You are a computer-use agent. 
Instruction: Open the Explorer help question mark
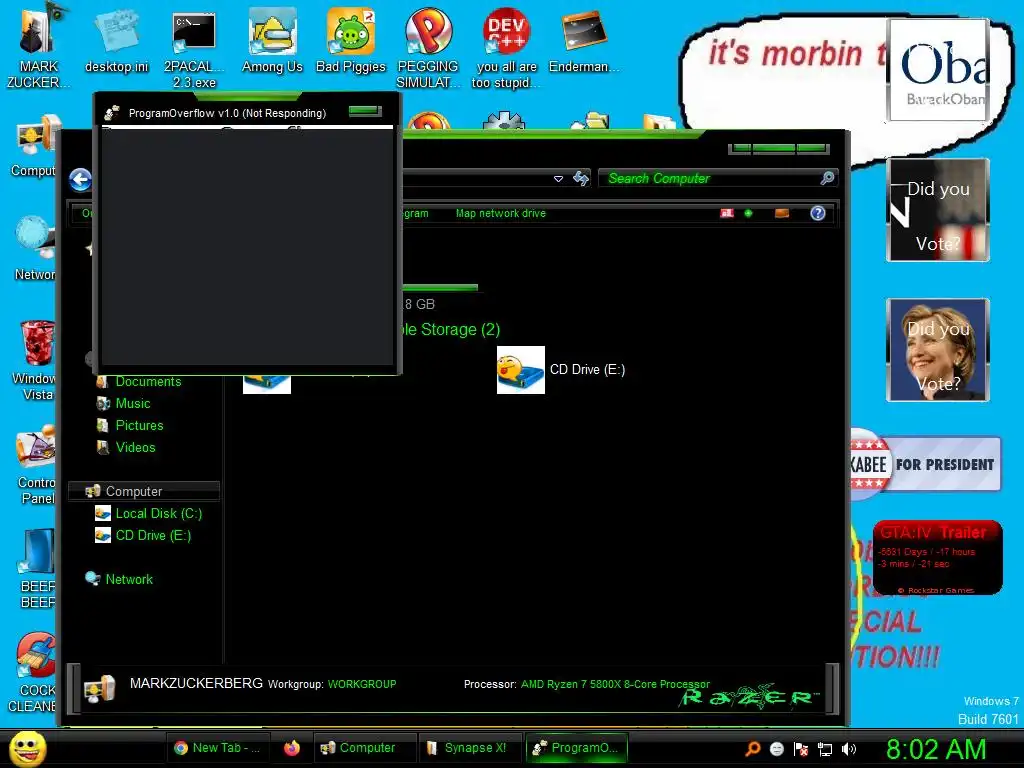click(x=818, y=213)
